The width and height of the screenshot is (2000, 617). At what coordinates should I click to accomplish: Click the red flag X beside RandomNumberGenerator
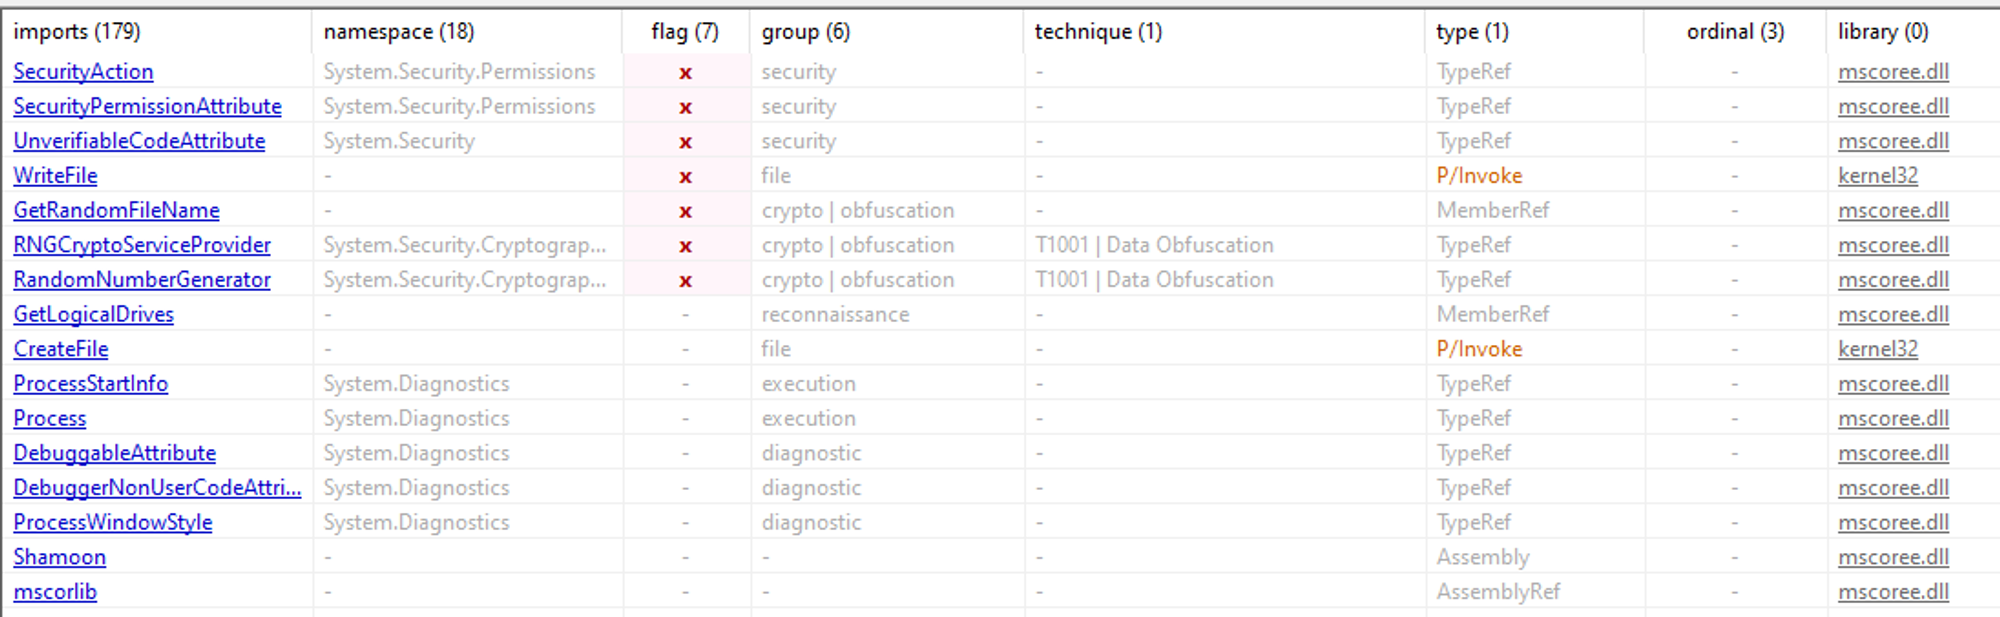[x=685, y=281]
